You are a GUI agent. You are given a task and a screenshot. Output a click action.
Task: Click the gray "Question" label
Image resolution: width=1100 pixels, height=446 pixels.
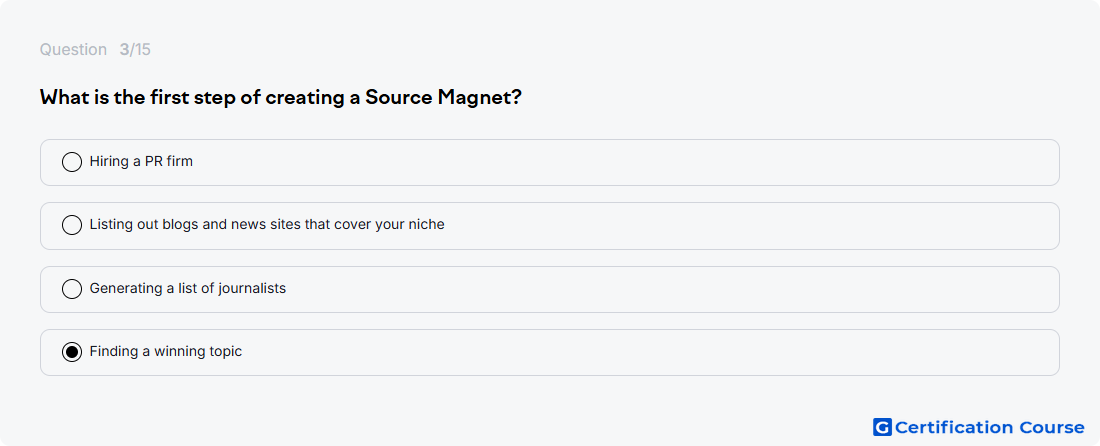pos(73,50)
